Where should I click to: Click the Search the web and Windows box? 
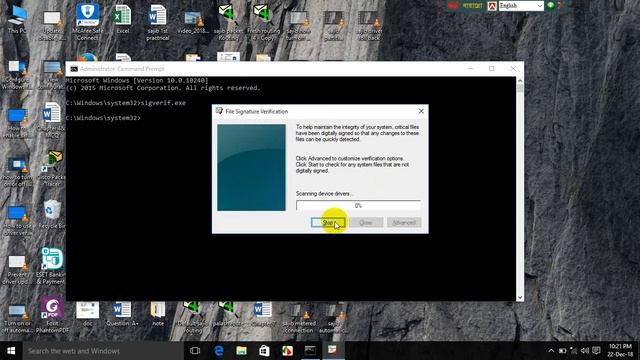tap(103, 351)
